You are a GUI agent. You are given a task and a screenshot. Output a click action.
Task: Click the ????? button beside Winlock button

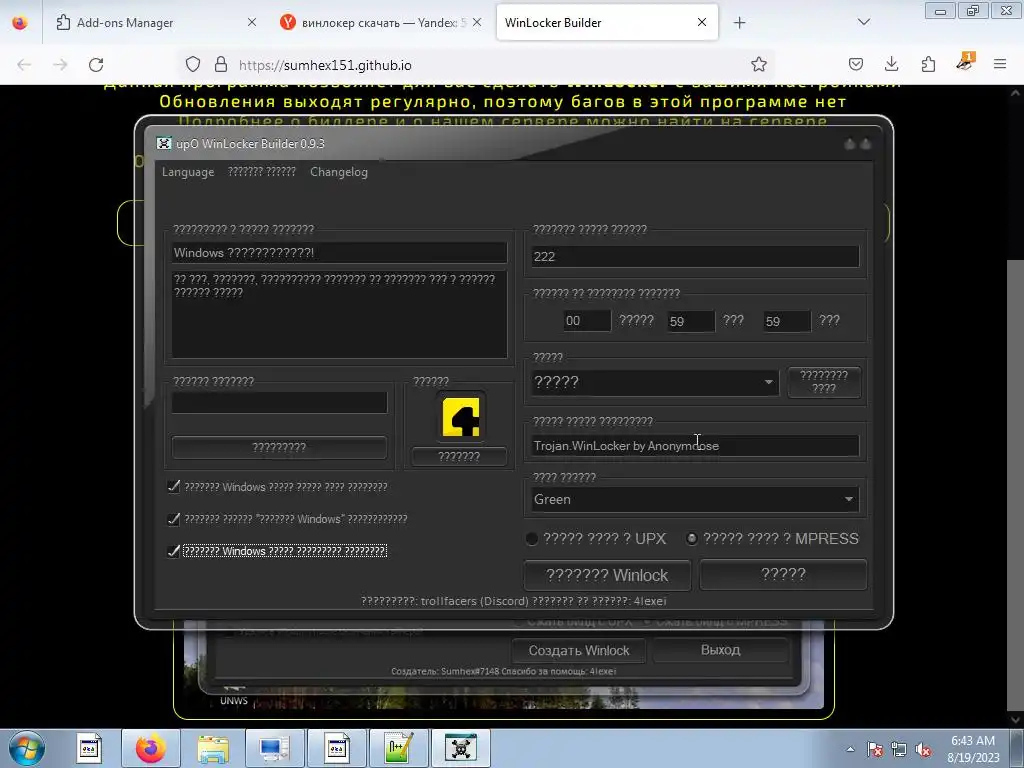coord(783,575)
